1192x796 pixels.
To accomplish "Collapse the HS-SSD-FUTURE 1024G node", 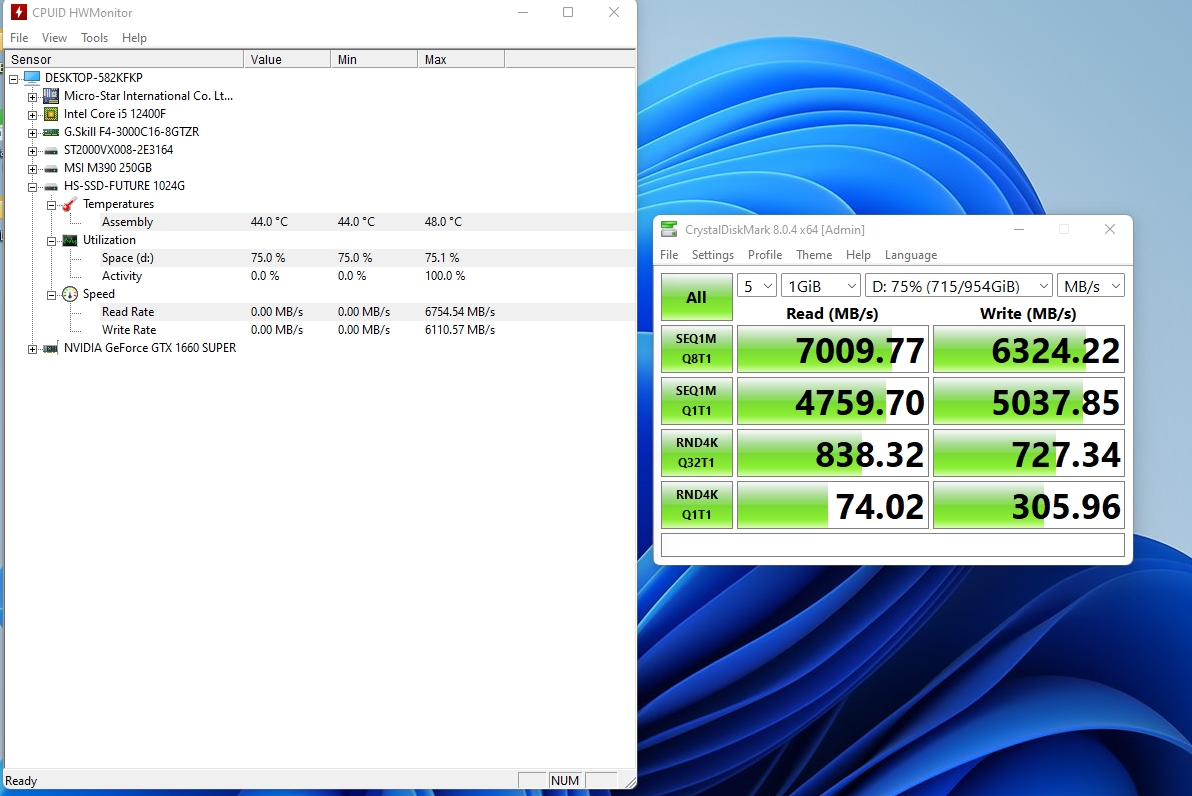I will pyautogui.click(x=33, y=186).
